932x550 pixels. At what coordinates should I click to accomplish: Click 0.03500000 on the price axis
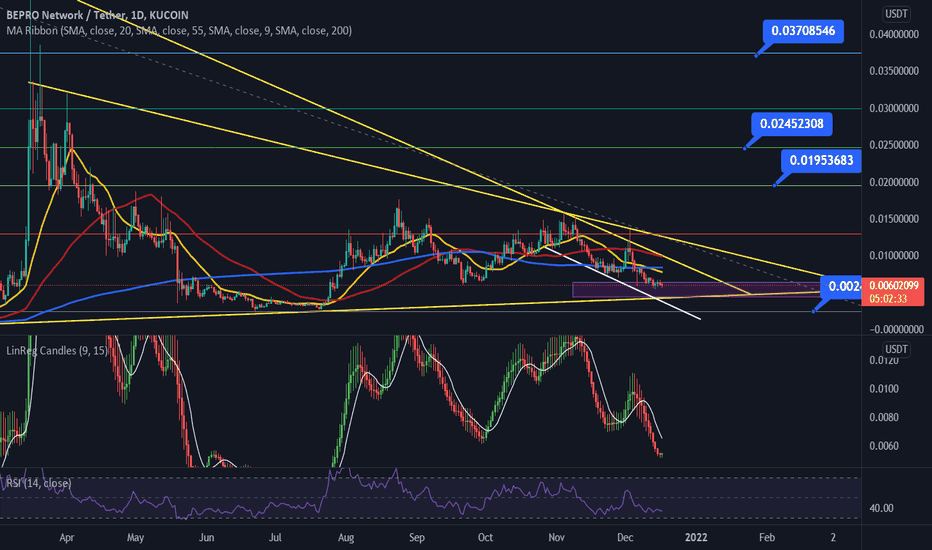pyautogui.click(x=894, y=71)
